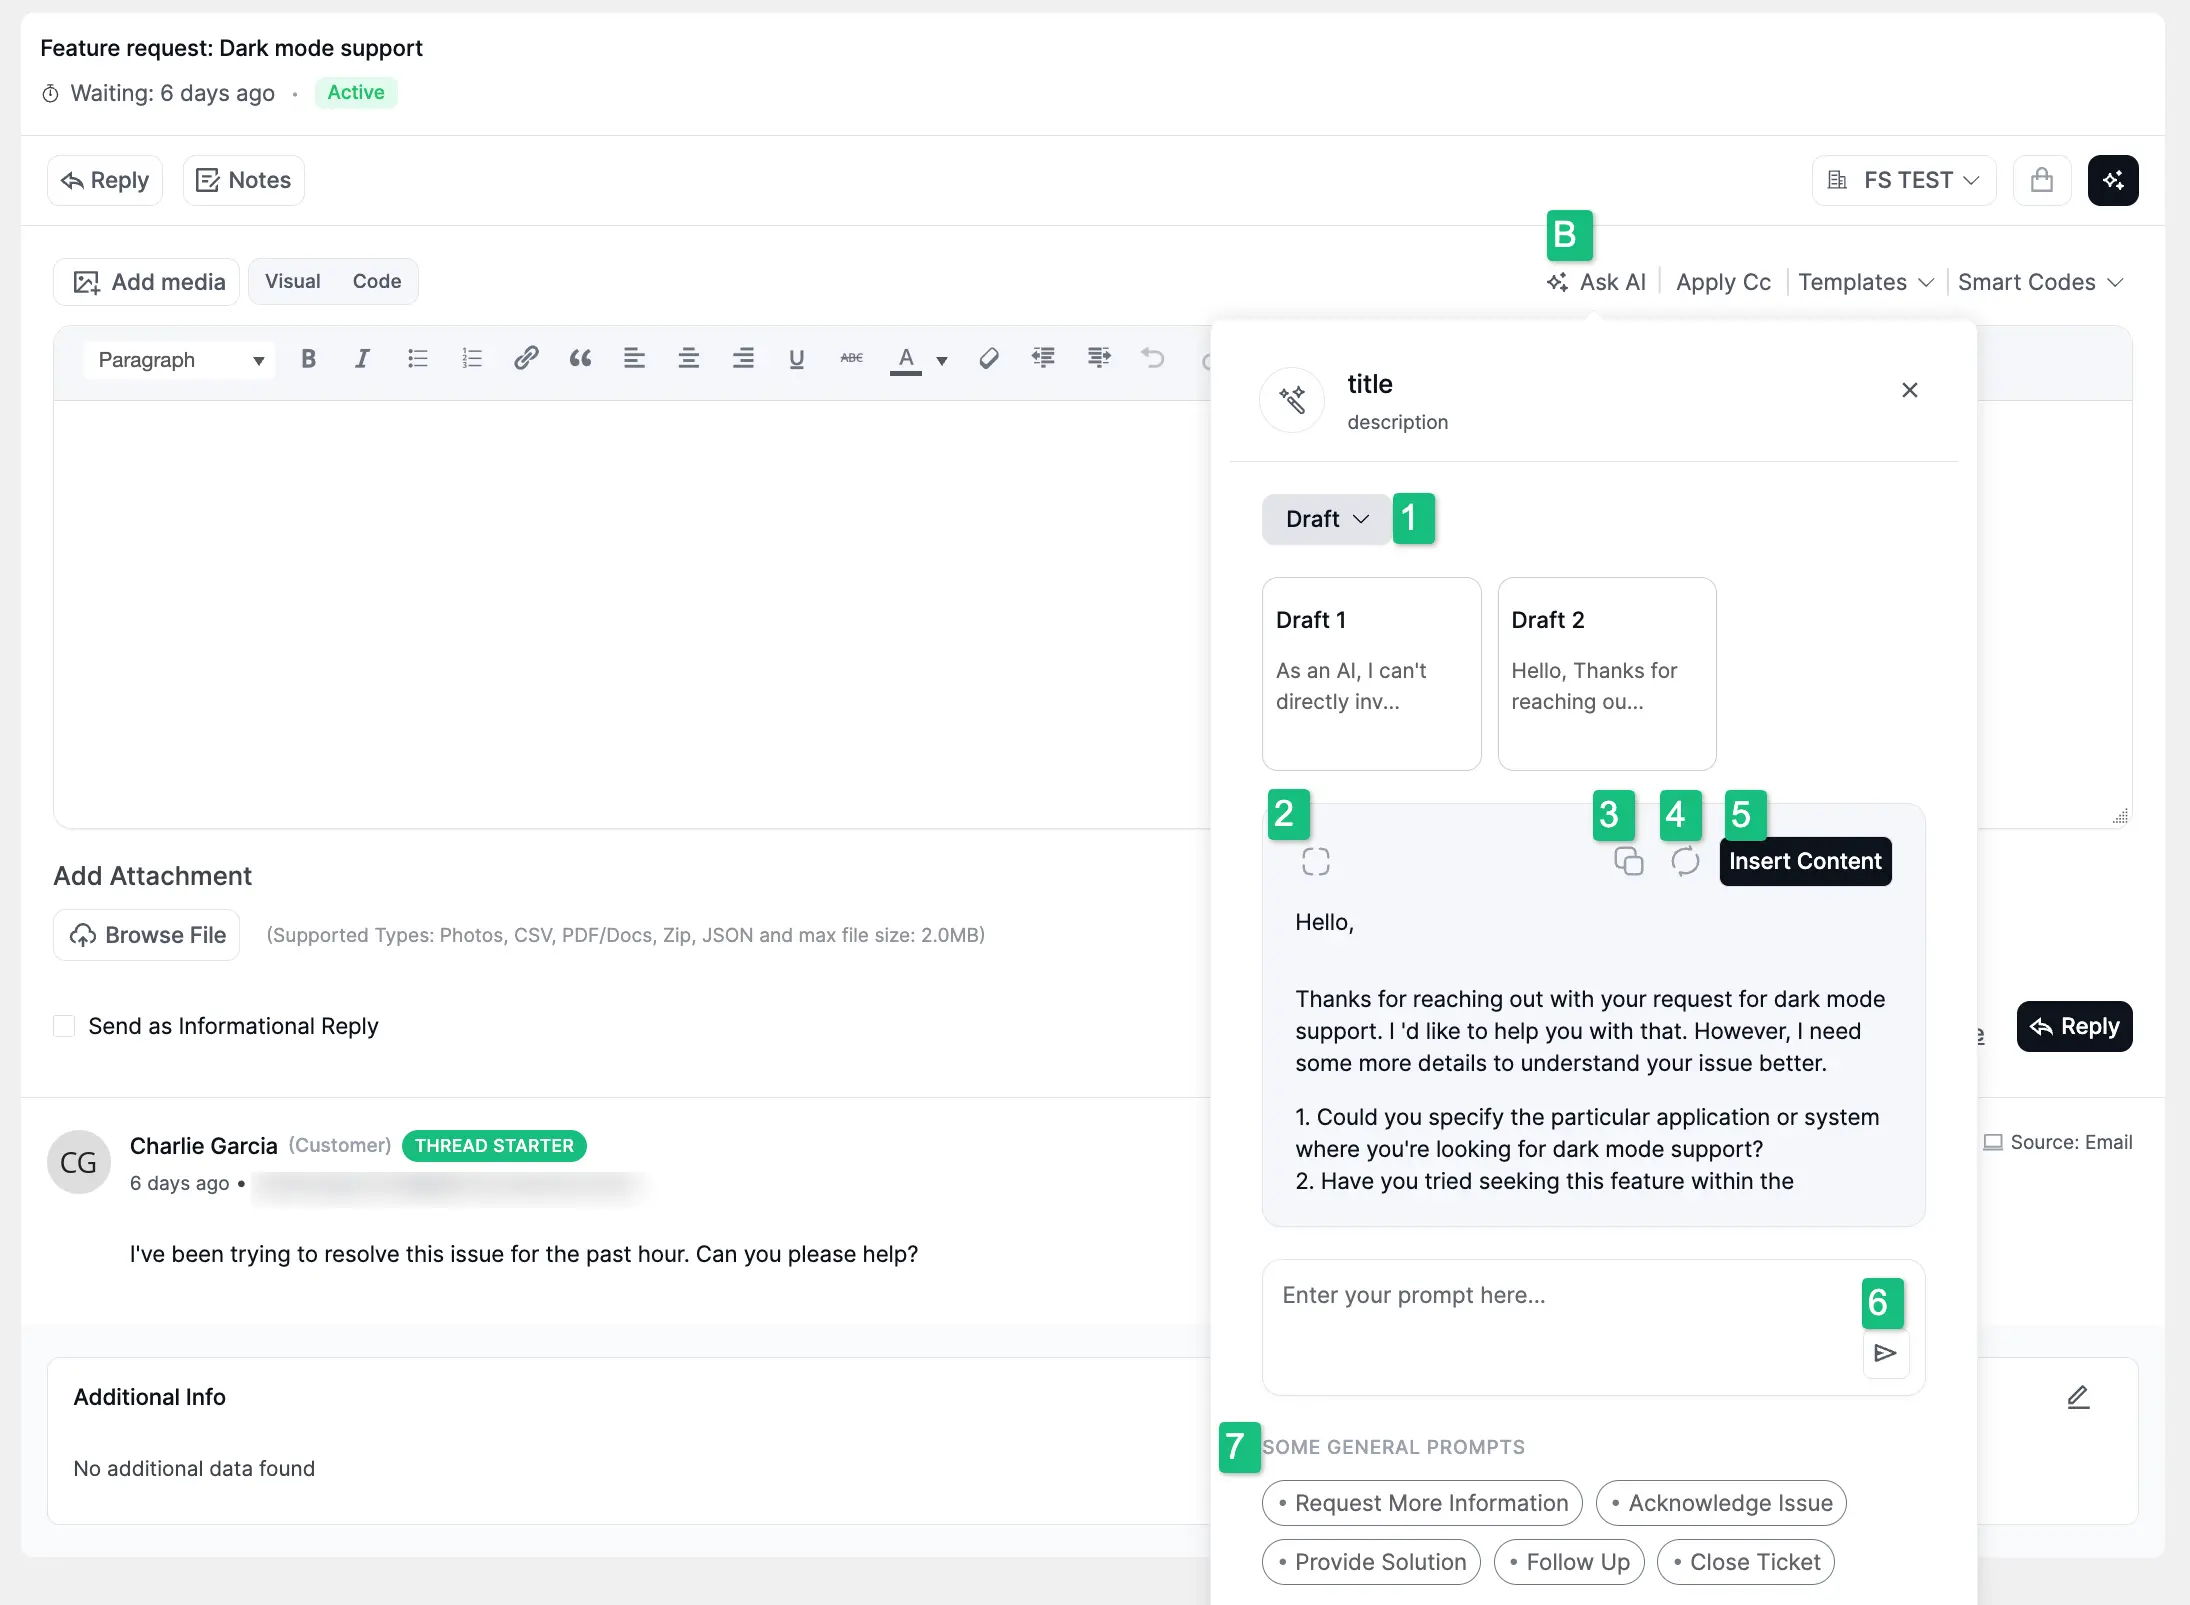Switch editor to Visual mode
The image size is (2190, 1605).
(292, 282)
